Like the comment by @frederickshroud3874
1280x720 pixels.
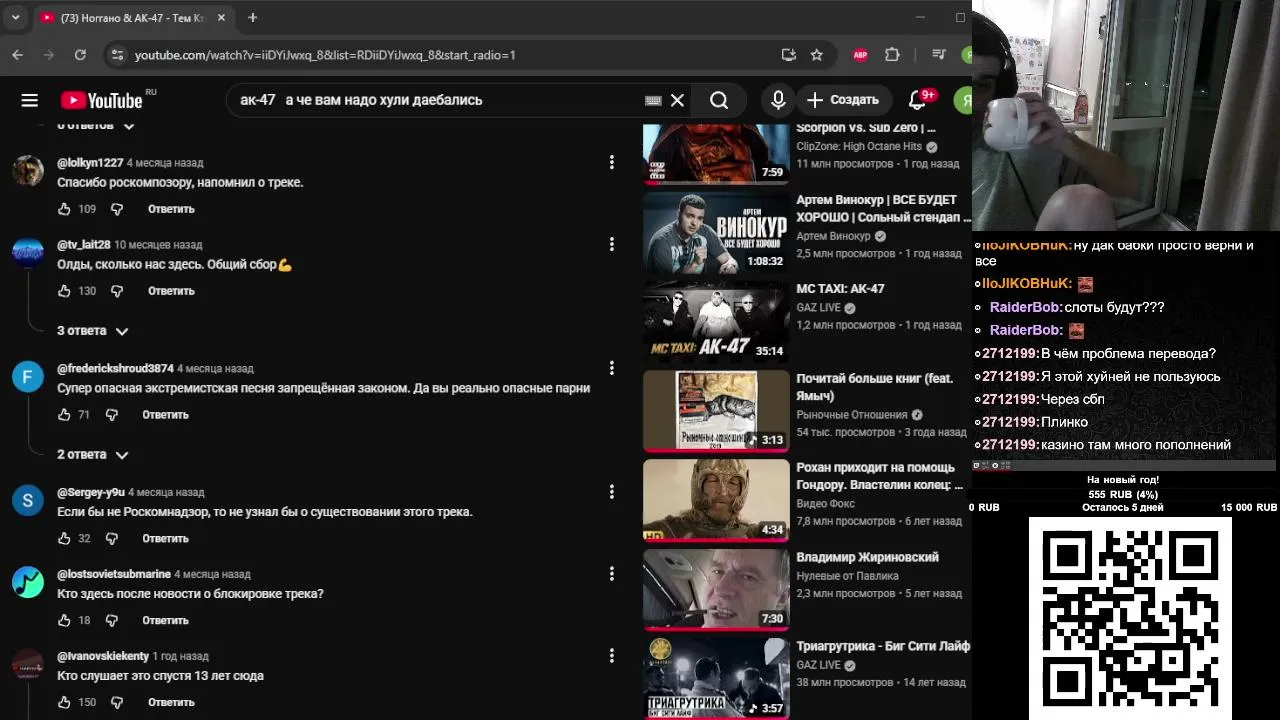tap(64, 414)
